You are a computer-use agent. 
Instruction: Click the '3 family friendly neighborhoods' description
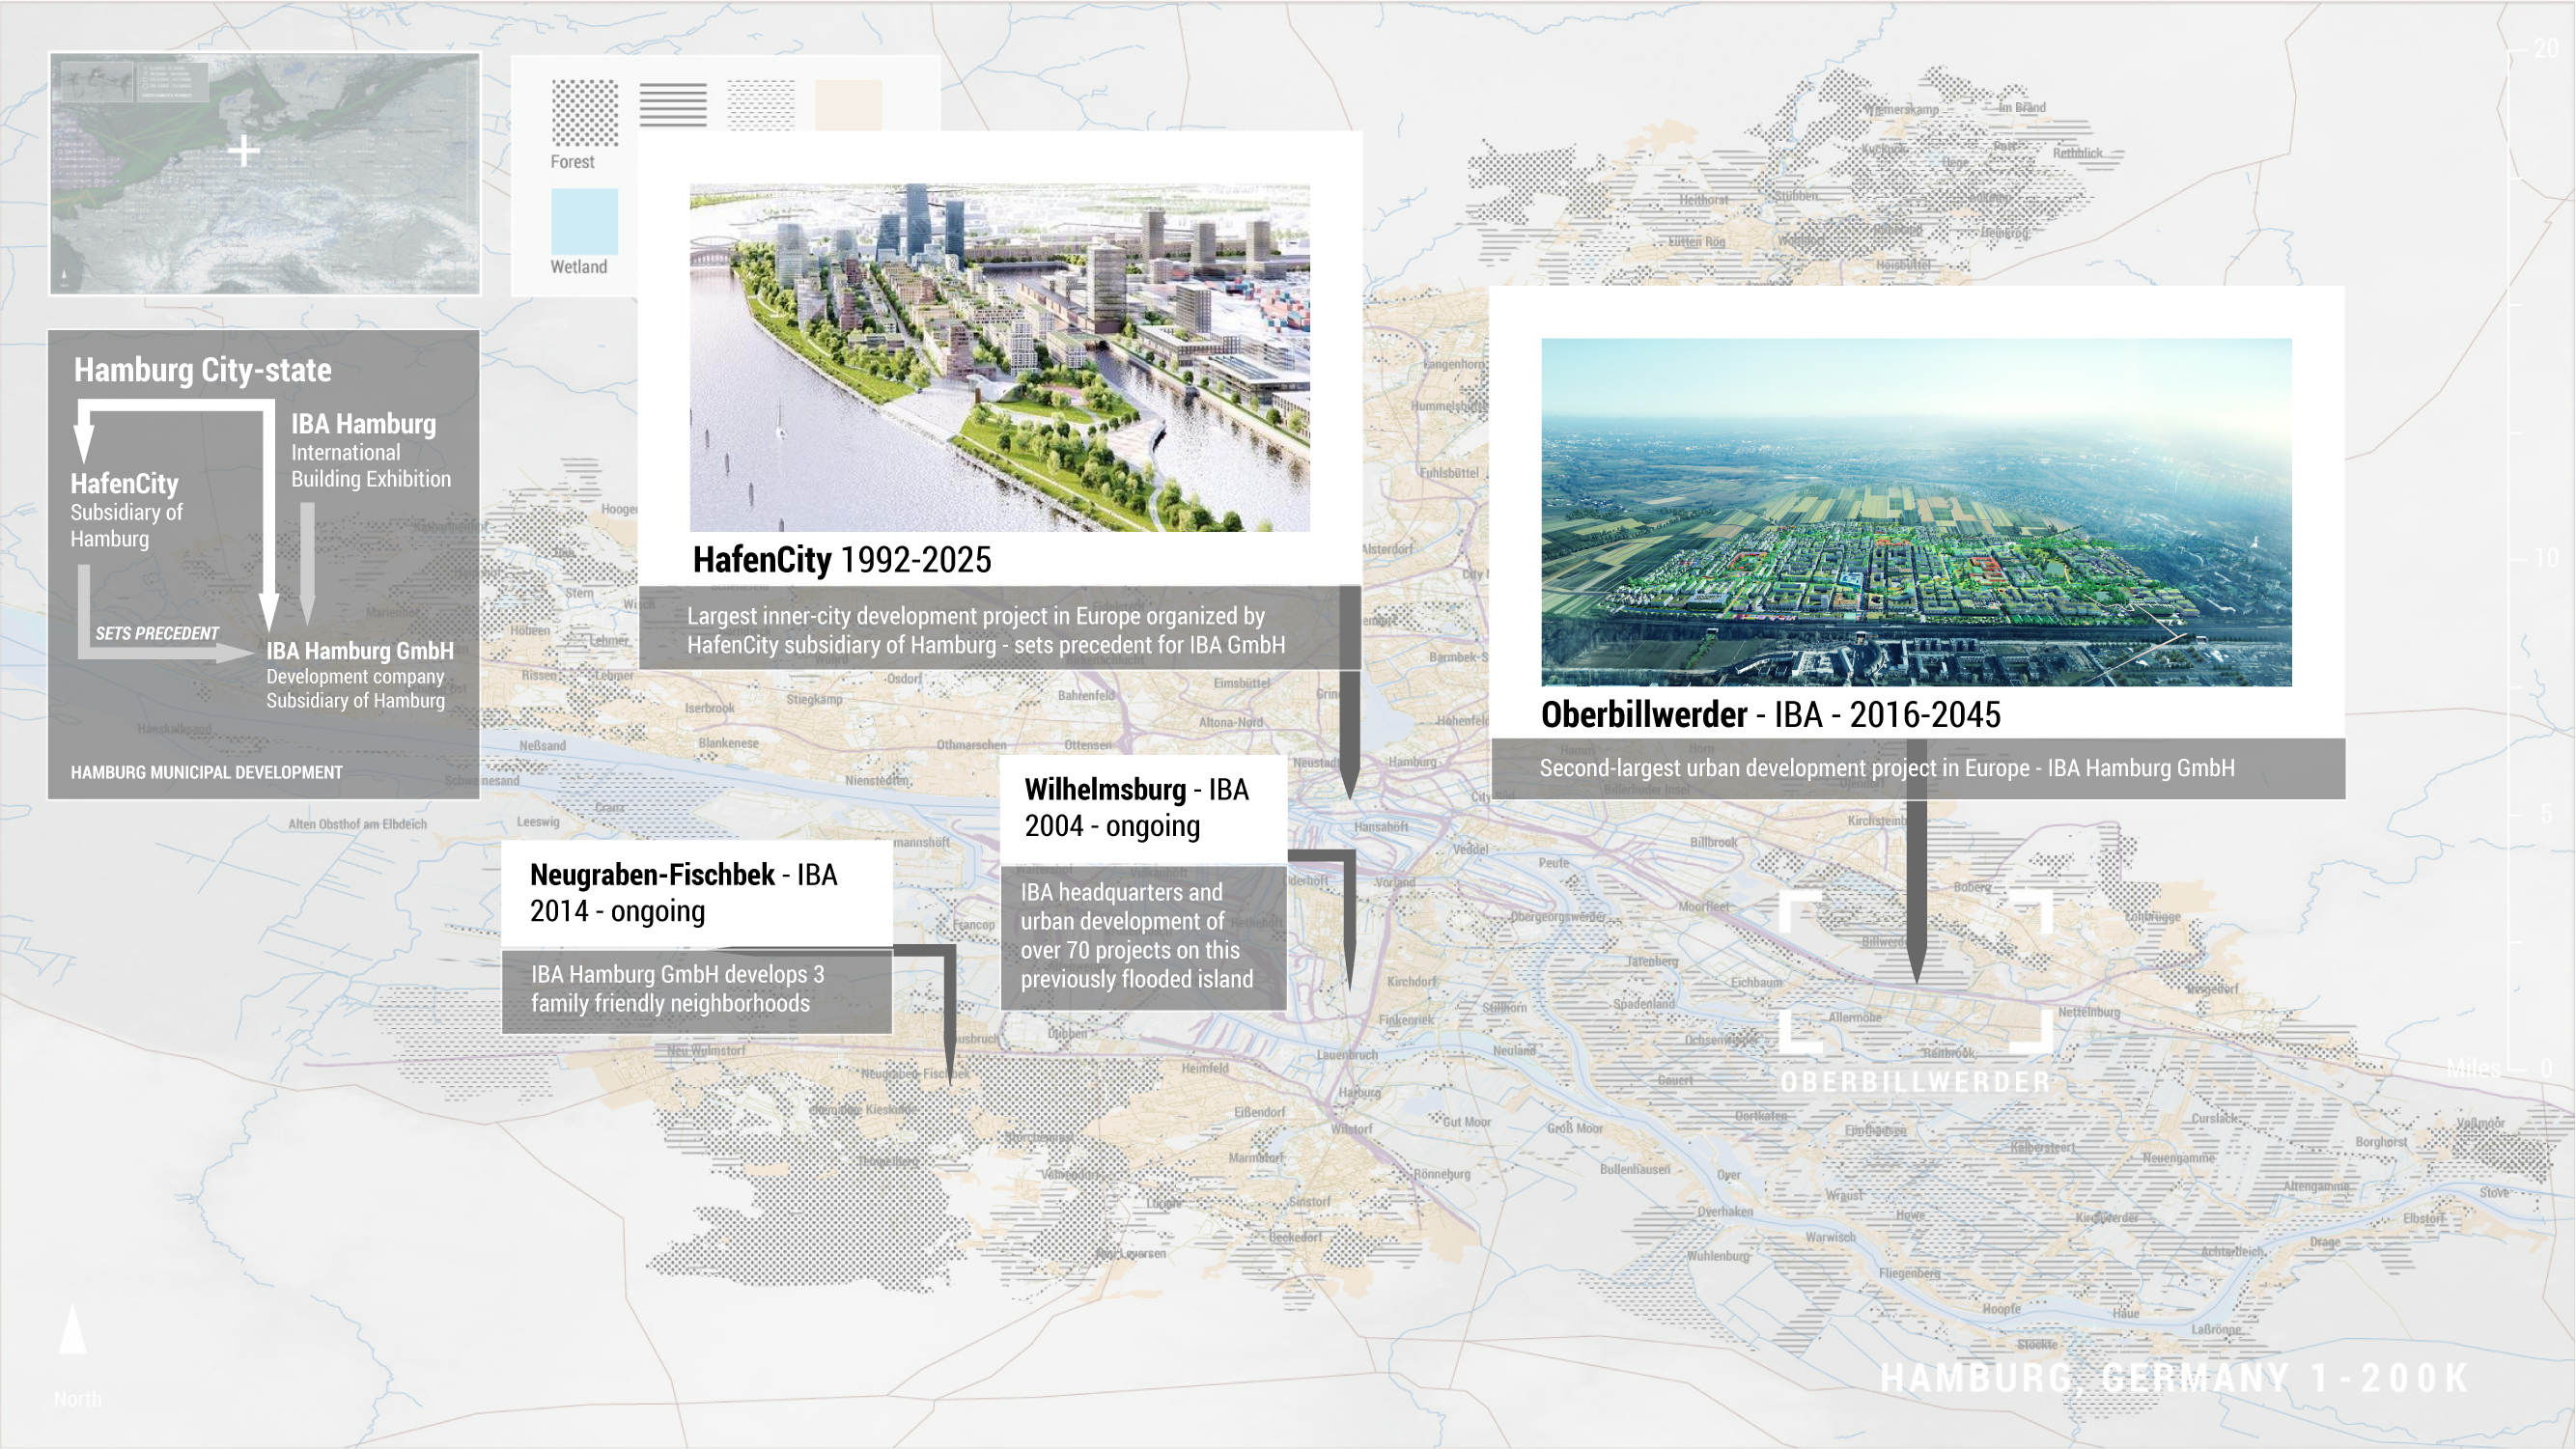tap(678, 988)
